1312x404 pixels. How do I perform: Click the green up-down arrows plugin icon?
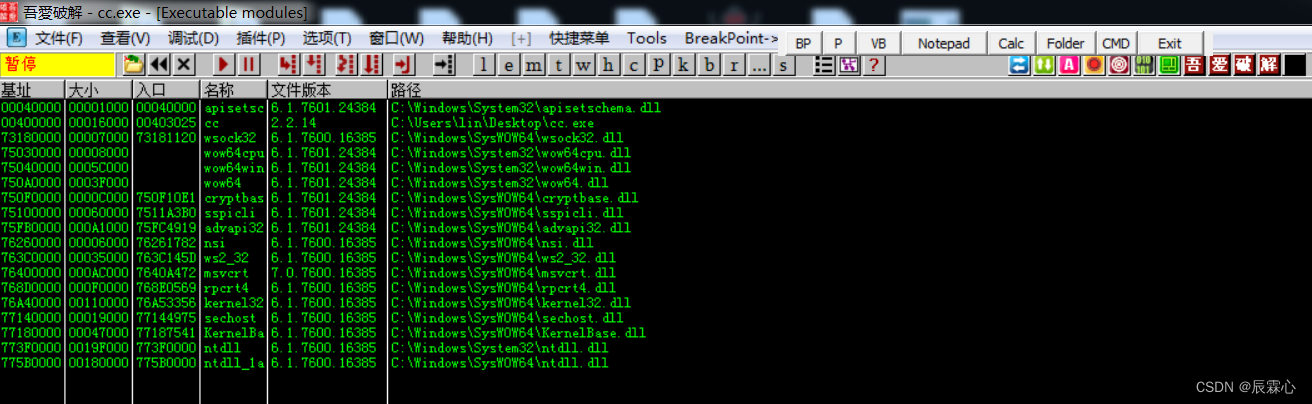(x=1044, y=65)
